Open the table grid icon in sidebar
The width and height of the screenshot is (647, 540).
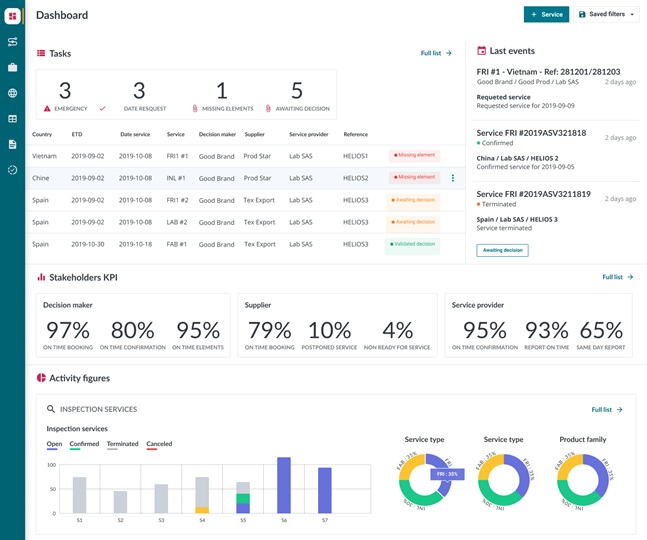pyautogui.click(x=12, y=119)
